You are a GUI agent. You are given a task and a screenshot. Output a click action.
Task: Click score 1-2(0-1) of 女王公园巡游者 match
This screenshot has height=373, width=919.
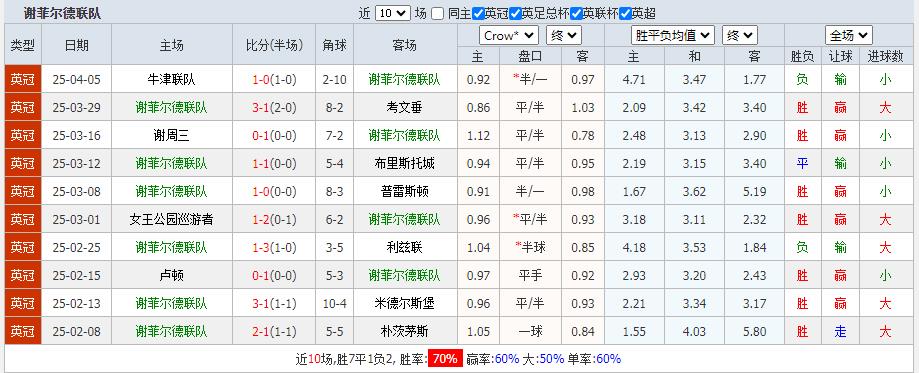274,220
